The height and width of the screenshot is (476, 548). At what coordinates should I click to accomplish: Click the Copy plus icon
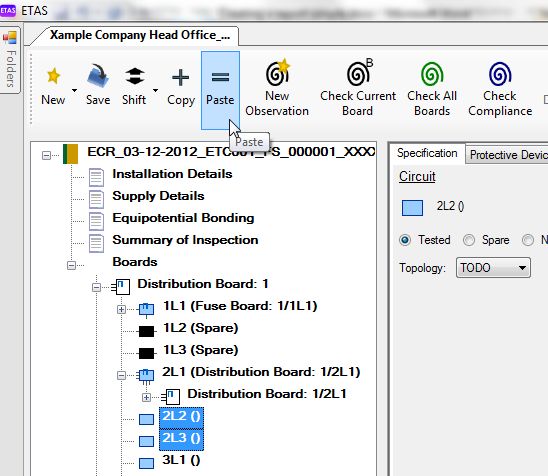coord(181,78)
